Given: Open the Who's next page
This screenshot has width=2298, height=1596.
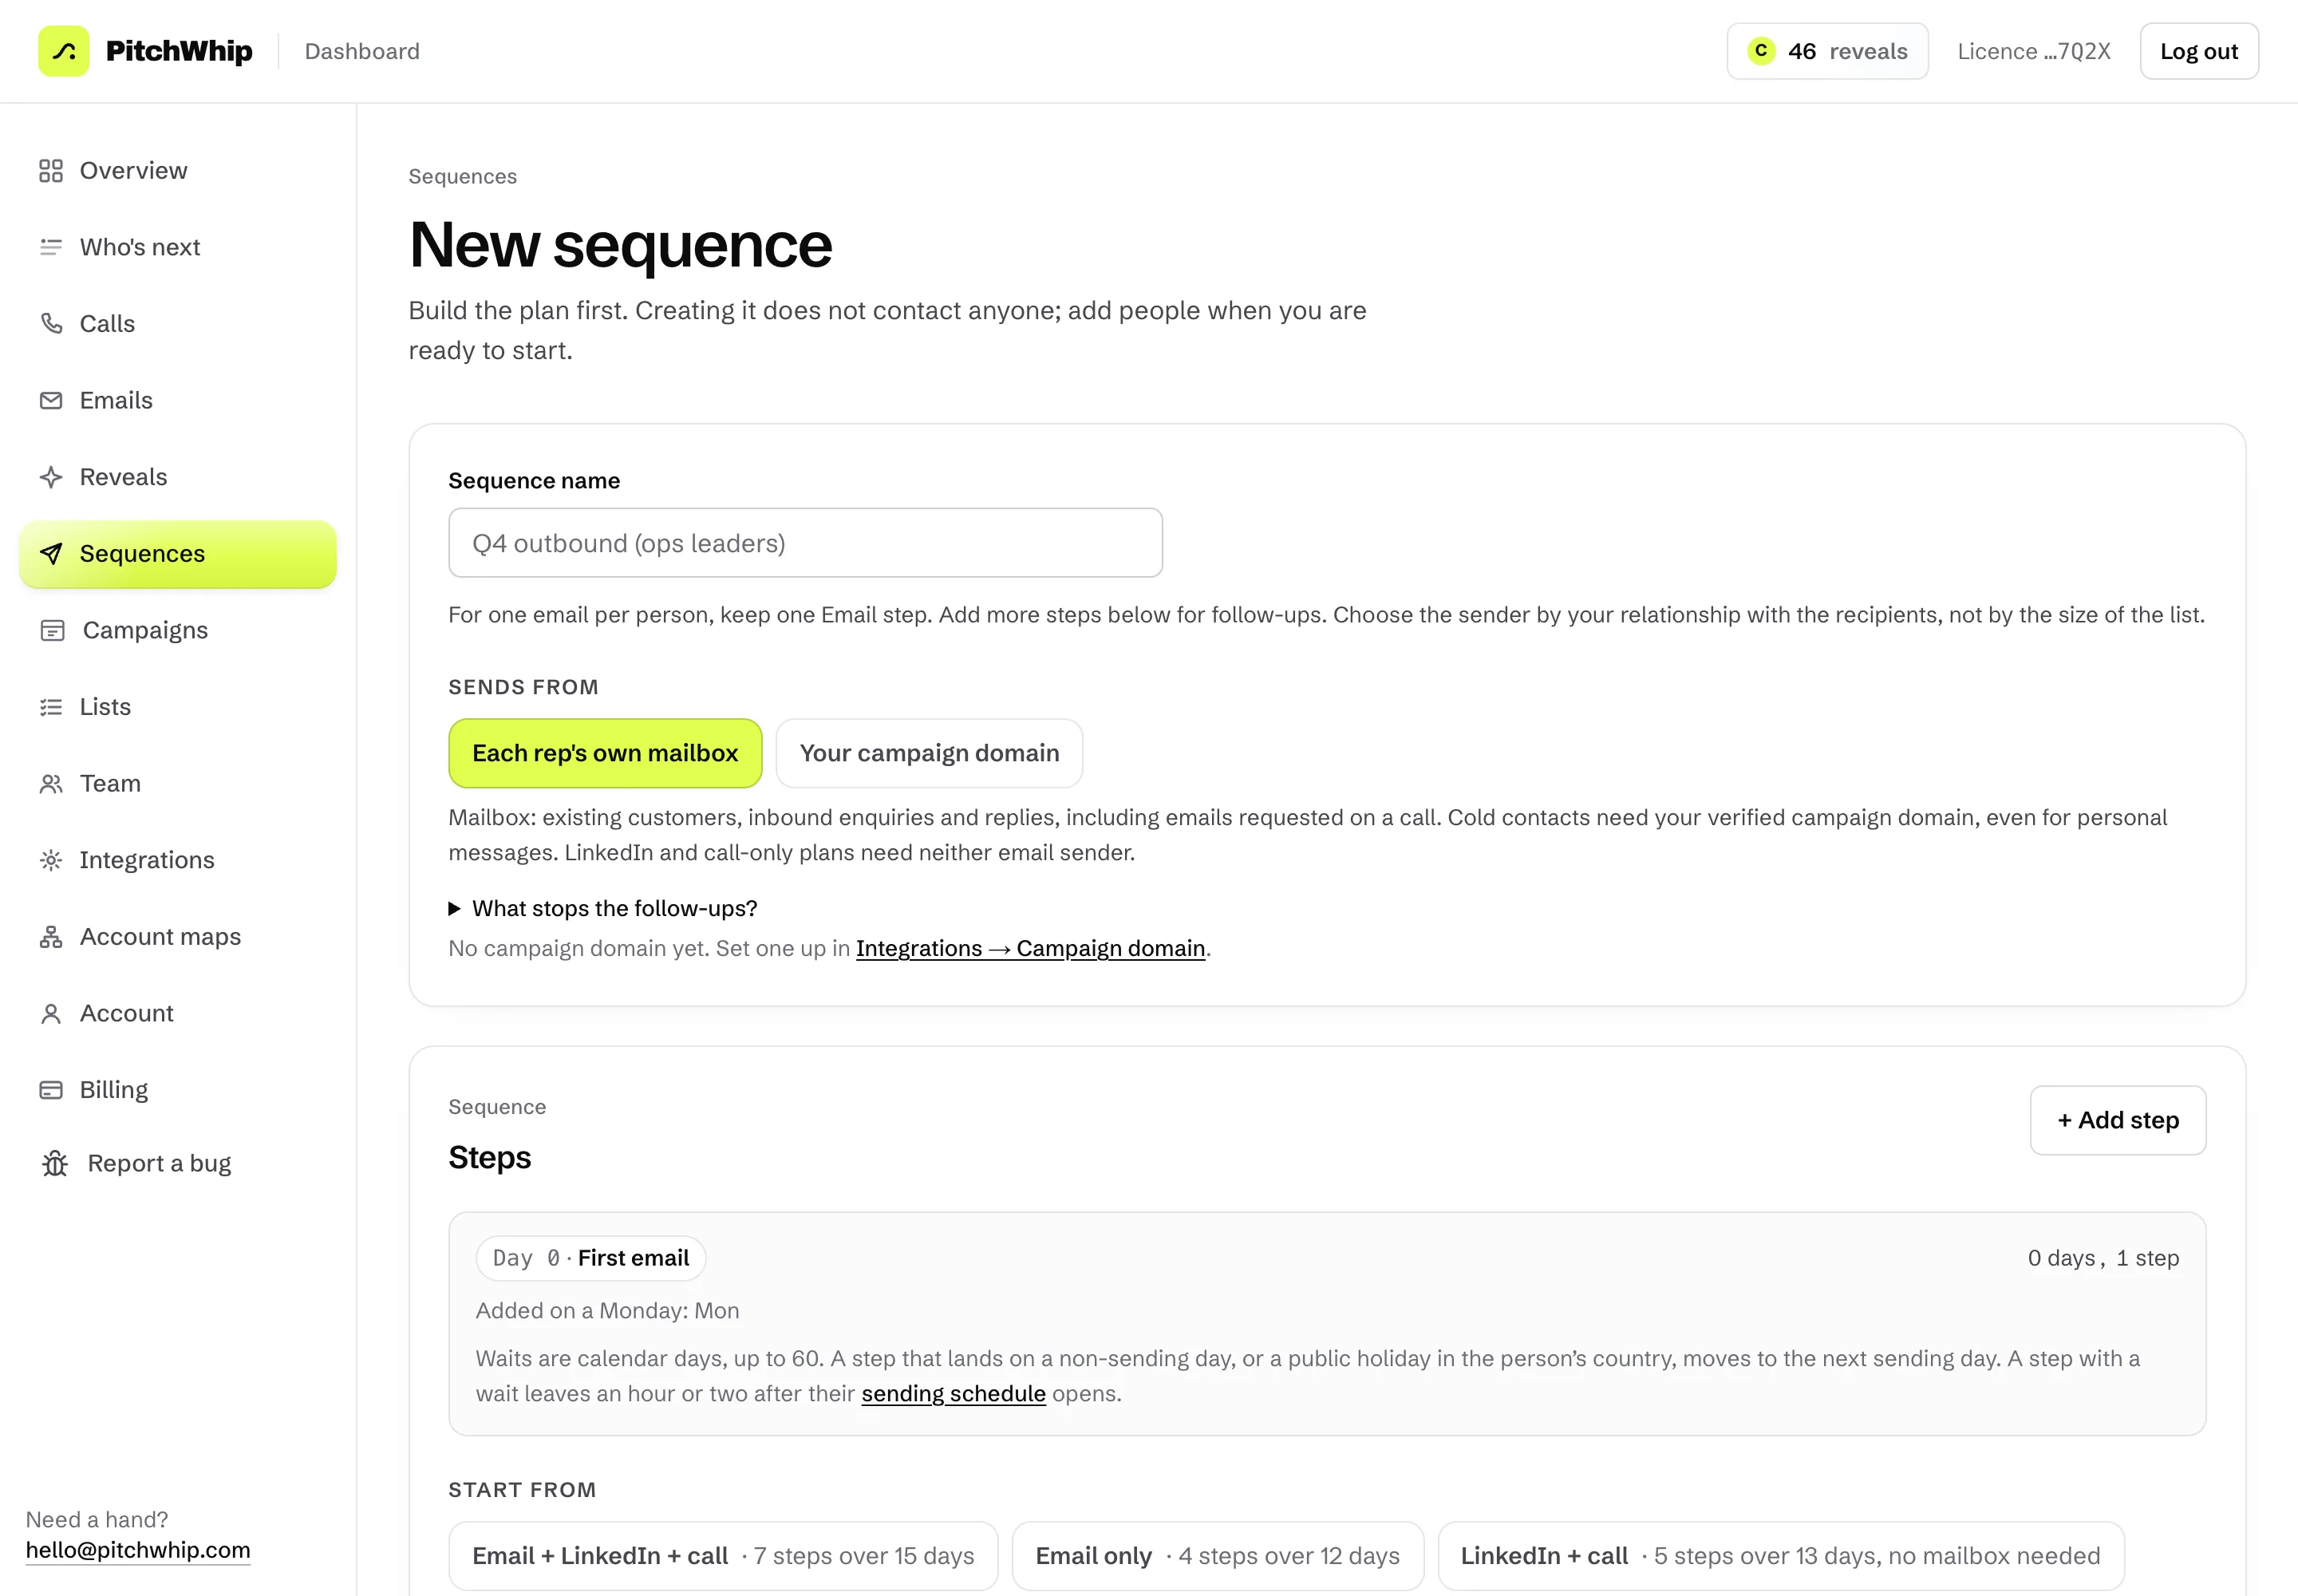Looking at the screenshot, I should click(140, 247).
